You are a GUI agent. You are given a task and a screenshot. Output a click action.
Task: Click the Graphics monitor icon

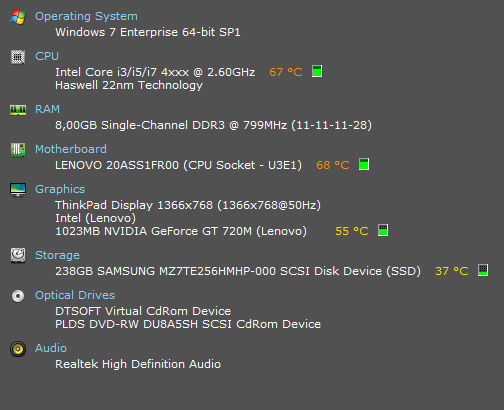[x=18, y=190]
